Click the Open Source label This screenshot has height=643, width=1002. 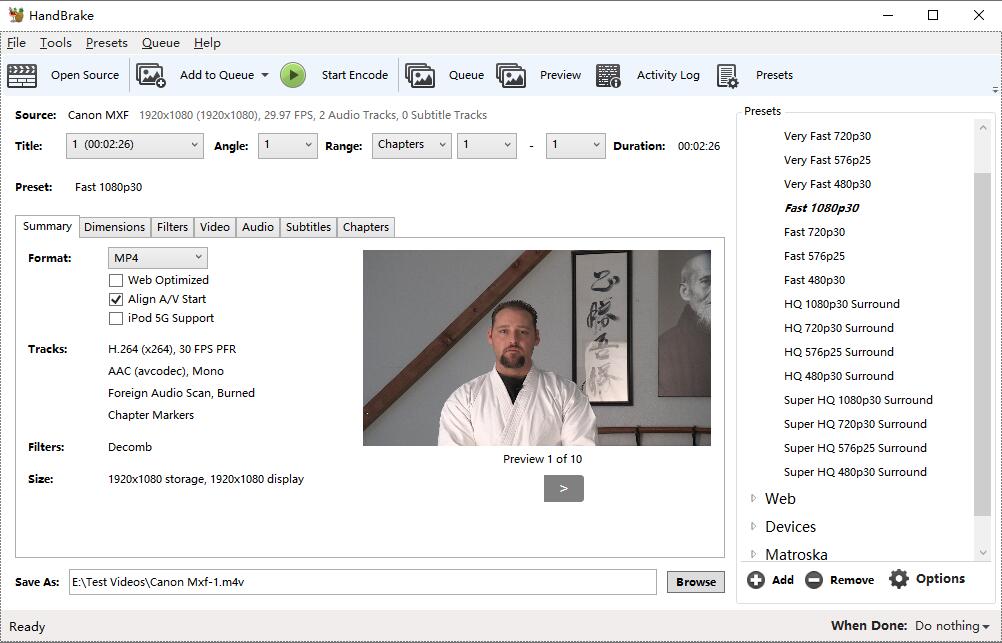click(x=85, y=75)
